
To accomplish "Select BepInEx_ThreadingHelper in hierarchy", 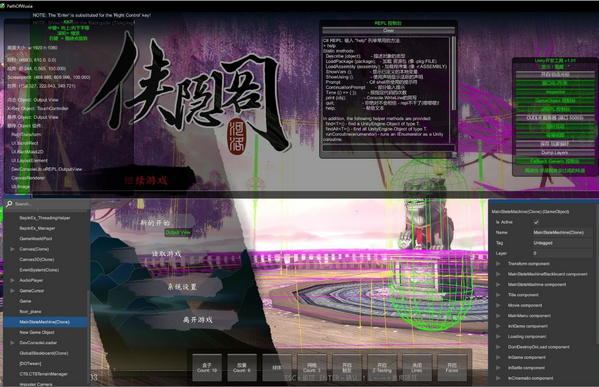I will [x=45, y=218].
